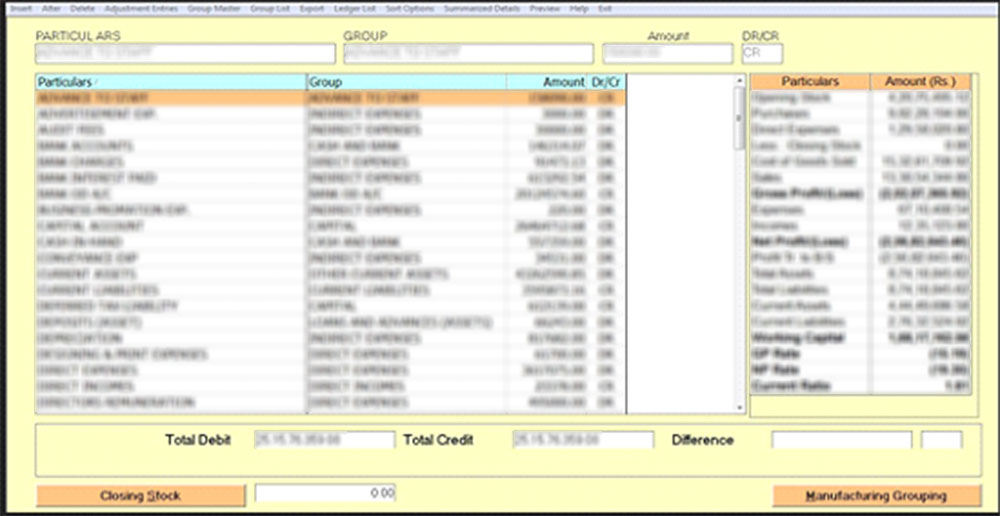Click the Closing Stock value field
The height and width of the screenshot is (516, 1000).
(326, 493)
